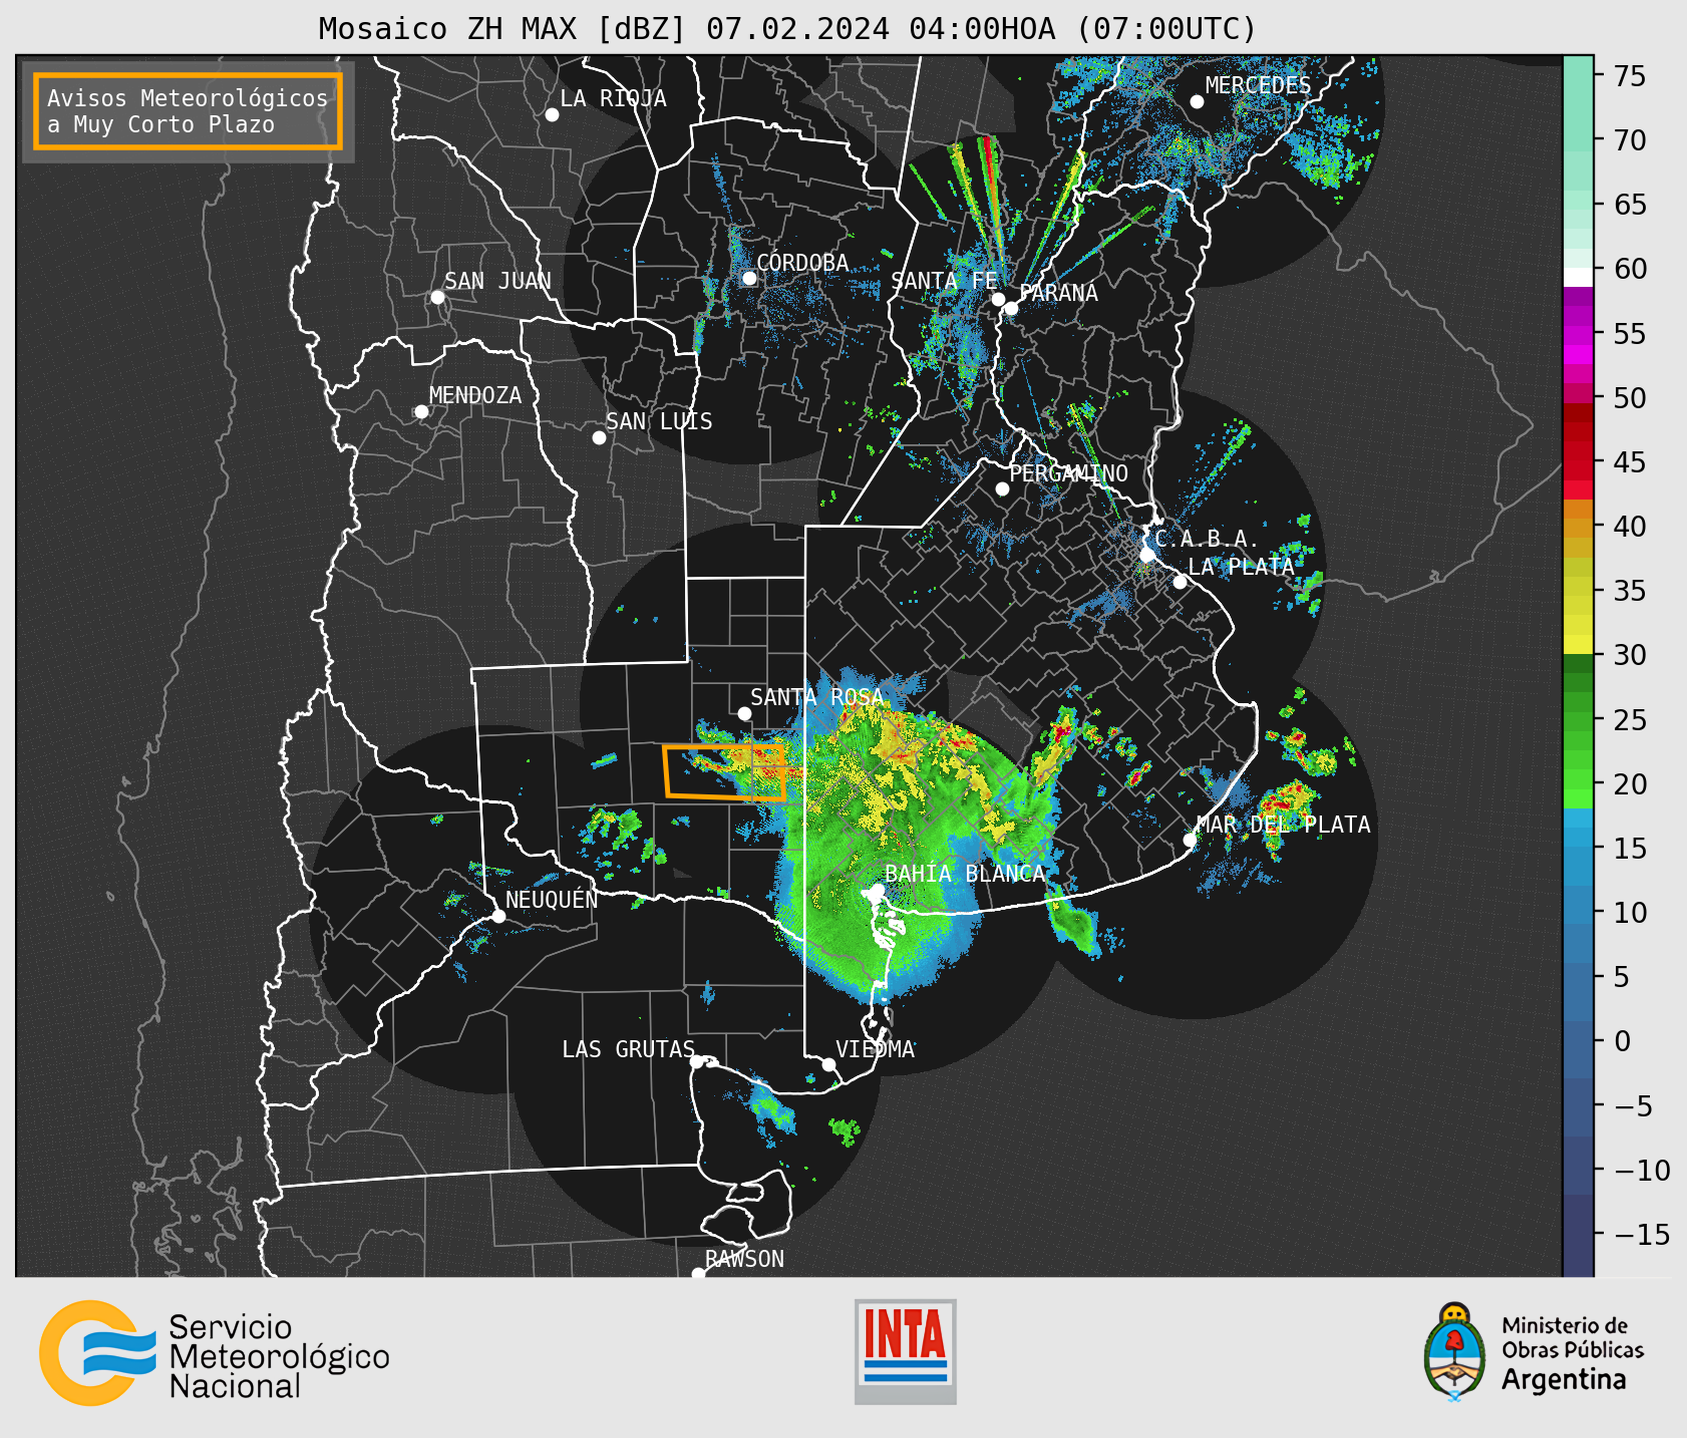Click the CÓRDOBA city marker dot
1687x1438 pixels.
pos(749,278)
